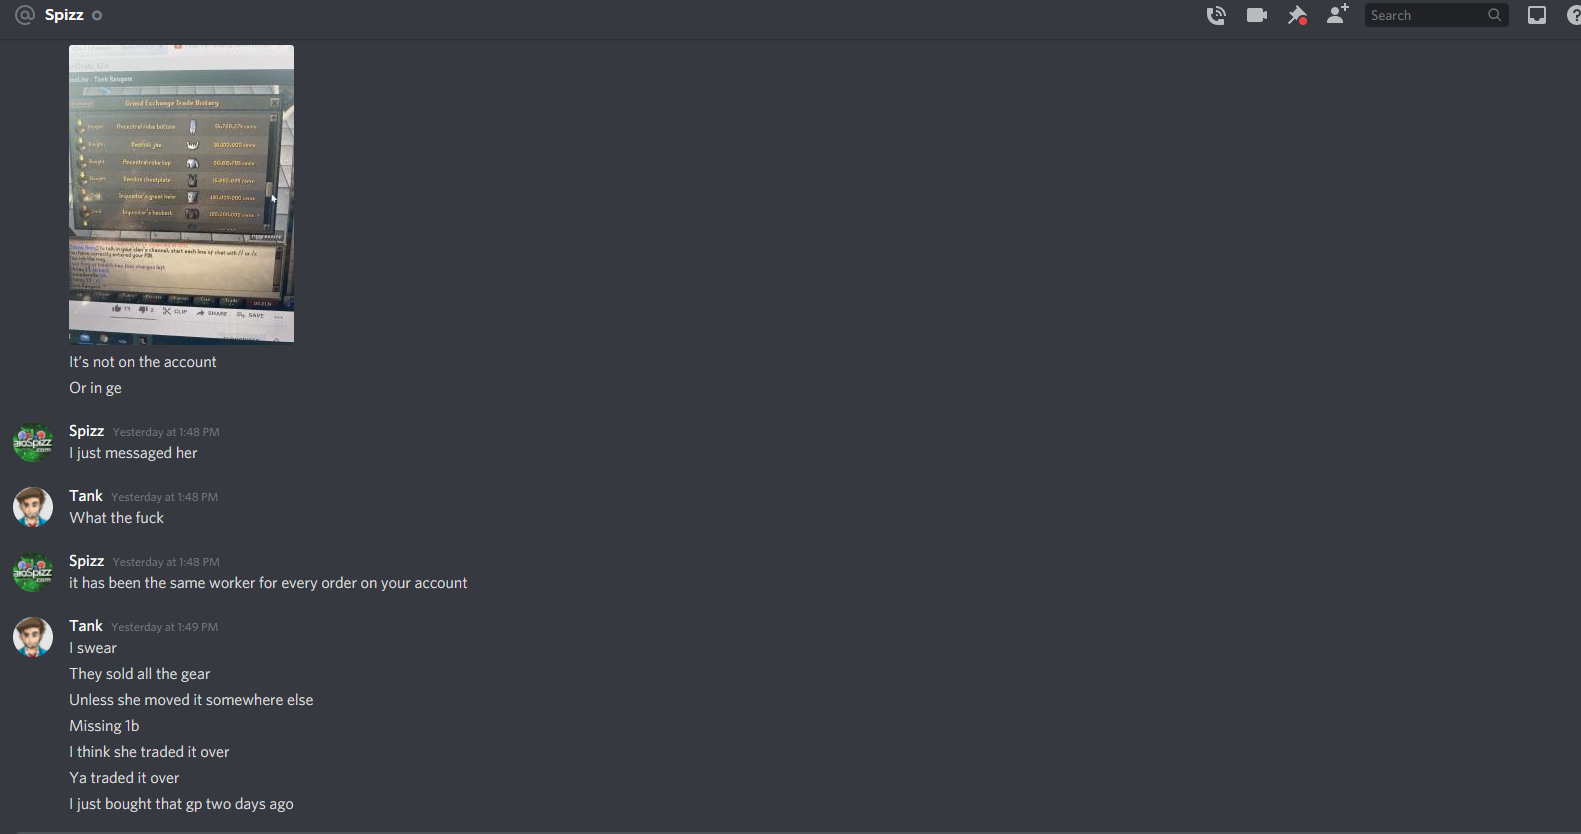The height and width of the screenshot is (834, 1581).
Task: Click Spizz's avatar on 'I just messaged her'
Action: [32, 442]
